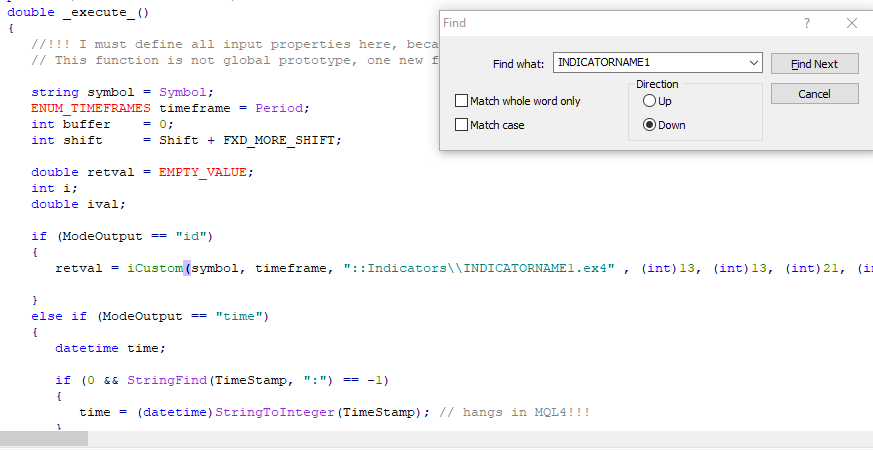Screen dimensions: 873x450
Task: Click the "hangs in MQL4!!!" comment
Action: (514, 413)
